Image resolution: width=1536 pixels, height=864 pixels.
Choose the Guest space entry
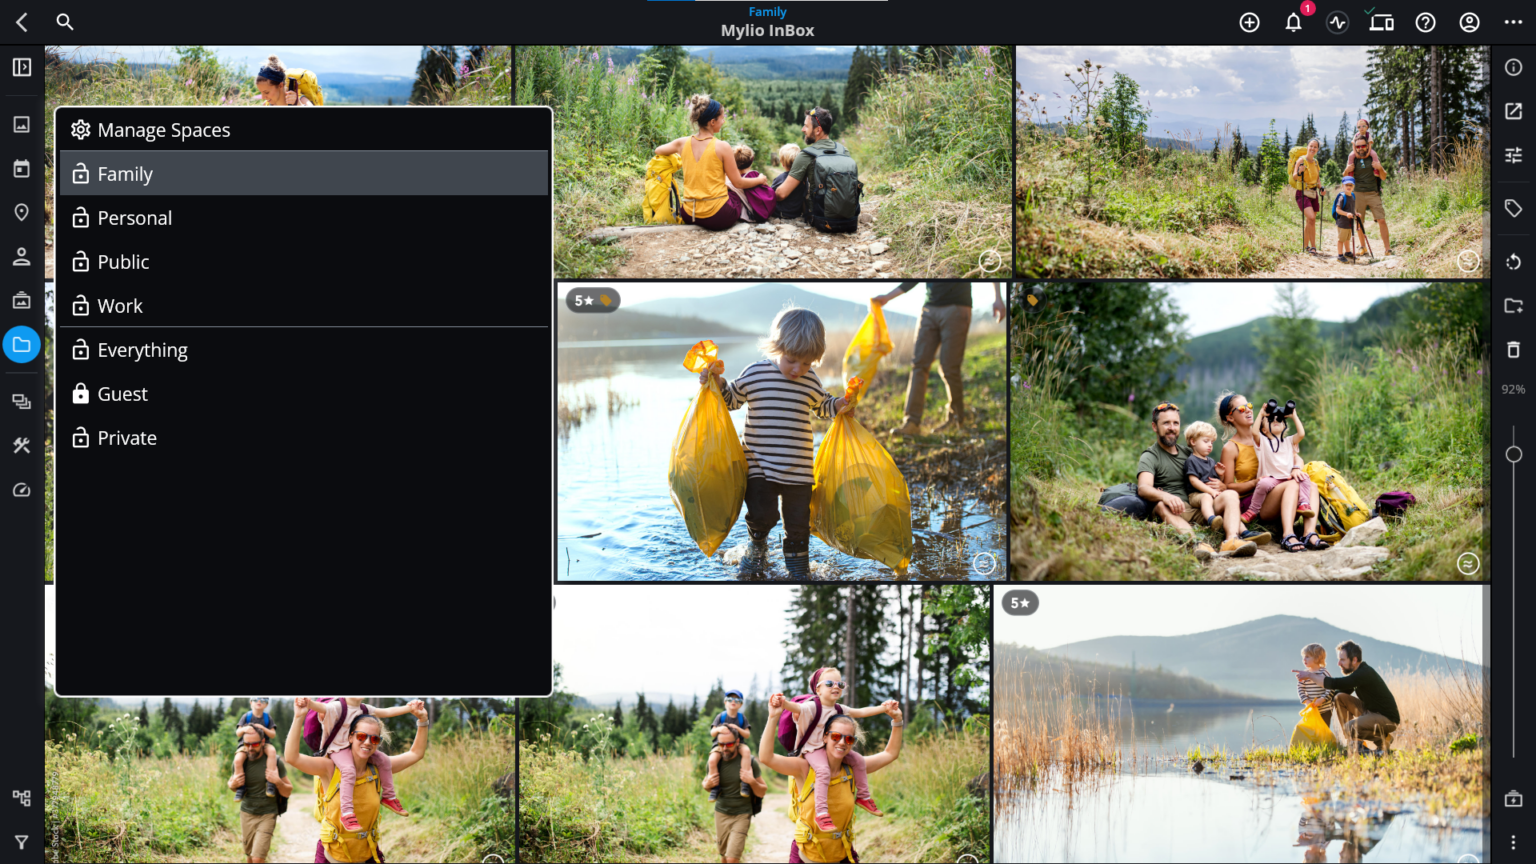click(x=121, y=393)
